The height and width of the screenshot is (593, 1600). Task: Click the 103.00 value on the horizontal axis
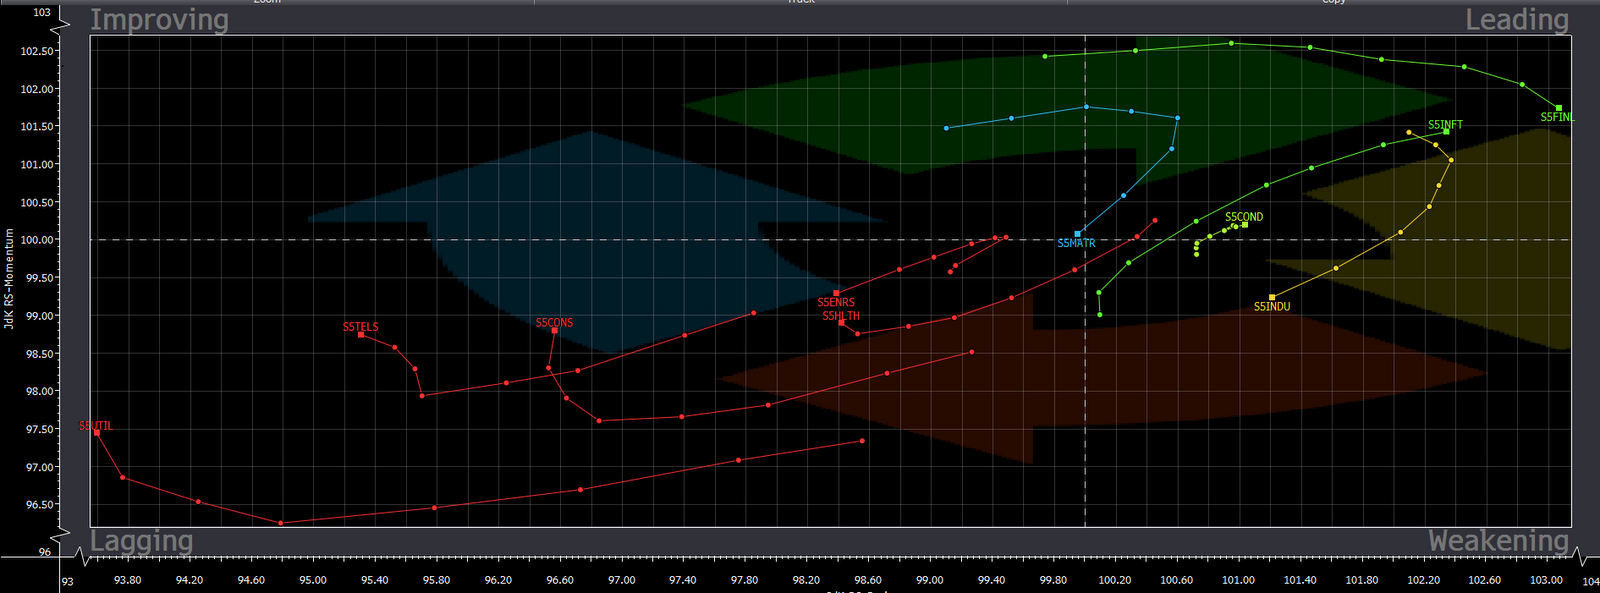tap(1546, 580)
